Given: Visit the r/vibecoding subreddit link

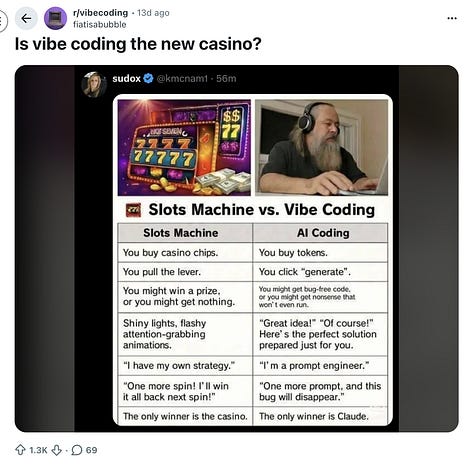Looking at the screenshot, I should pyautogui.click(x=100, y=13).
